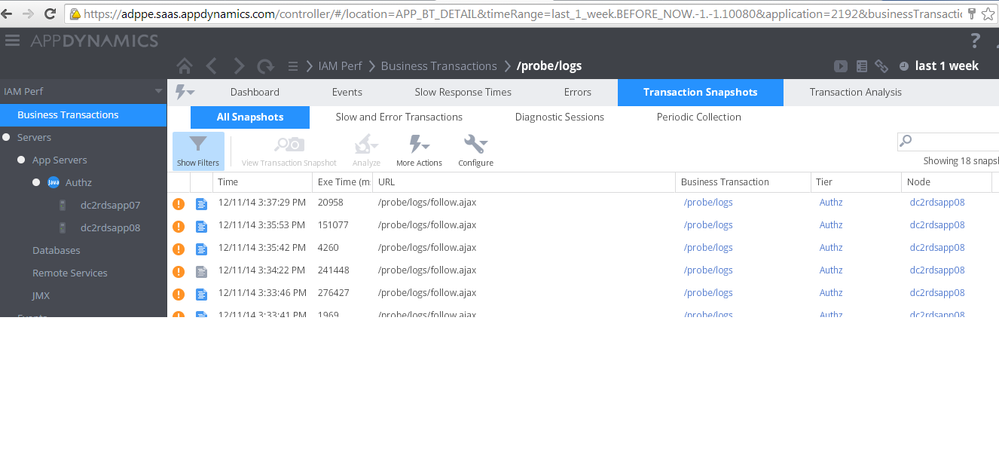This screenshot has width=999, height=470.
Task: Select the Exe Time value 241448
Action: tap(333, 270)
